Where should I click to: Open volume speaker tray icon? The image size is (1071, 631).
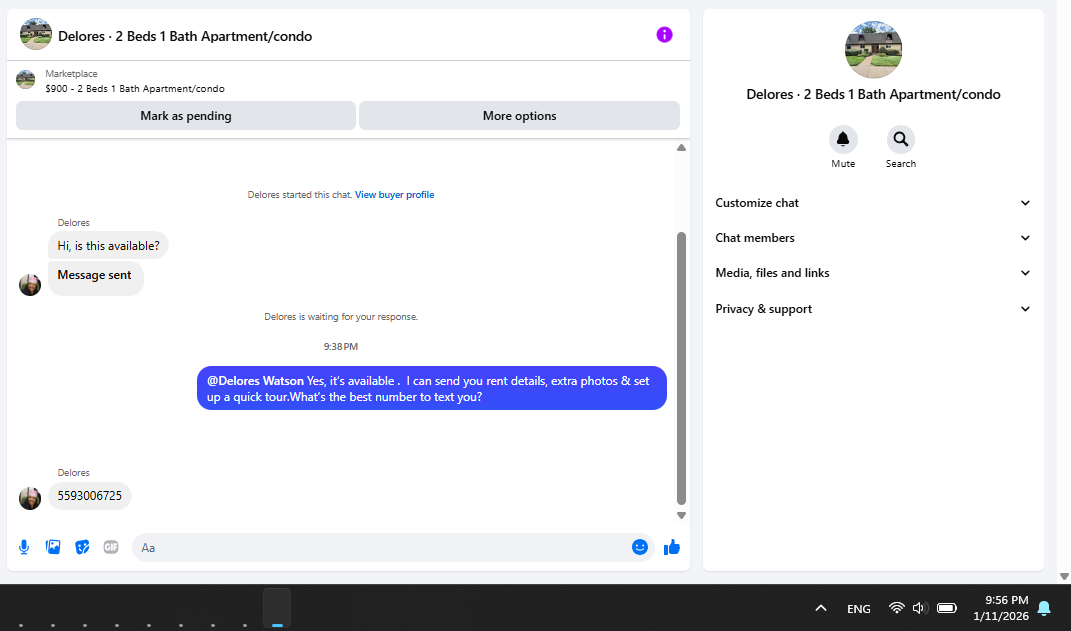point(920,608)
